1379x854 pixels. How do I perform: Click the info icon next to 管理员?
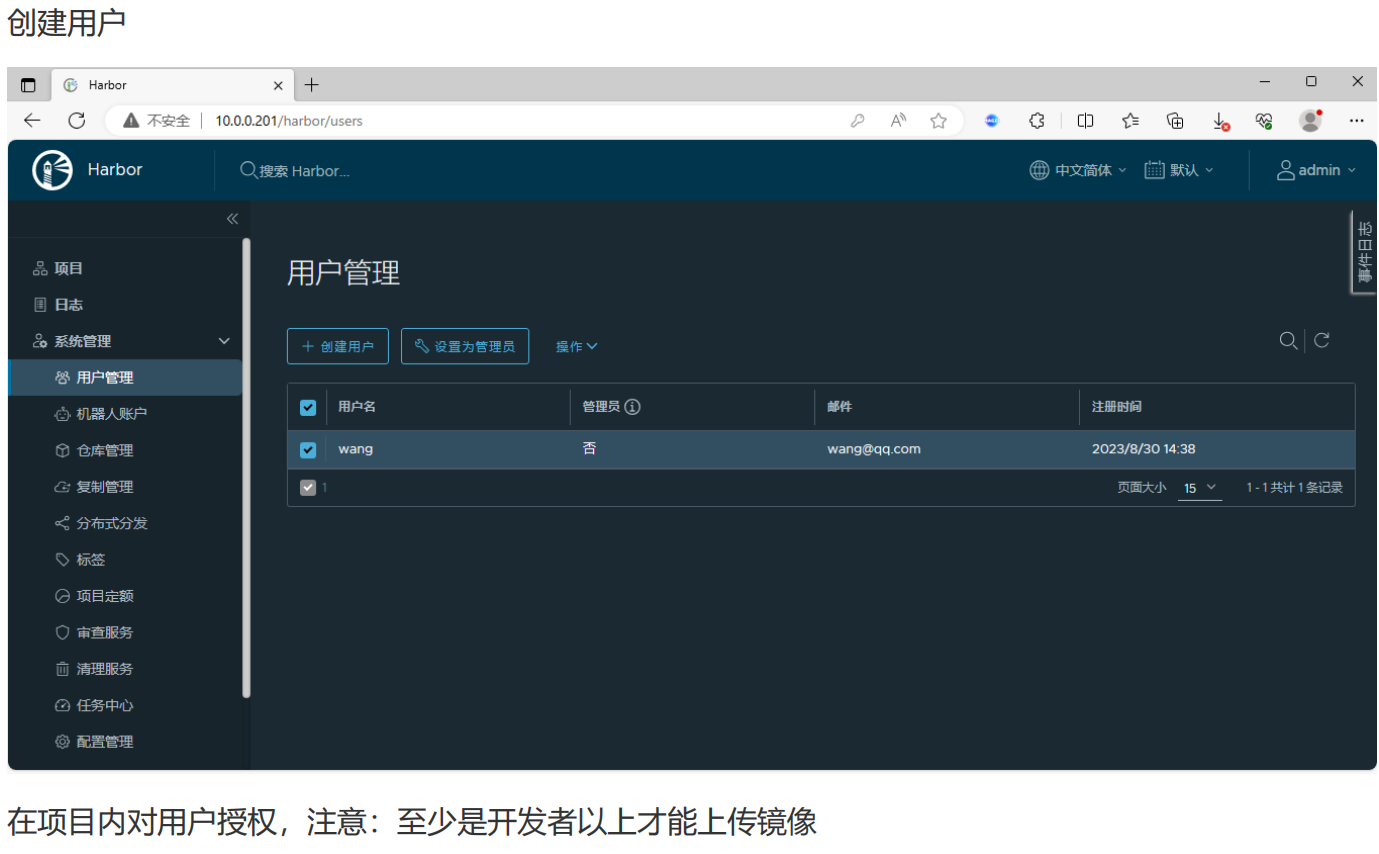pos(632,407)
